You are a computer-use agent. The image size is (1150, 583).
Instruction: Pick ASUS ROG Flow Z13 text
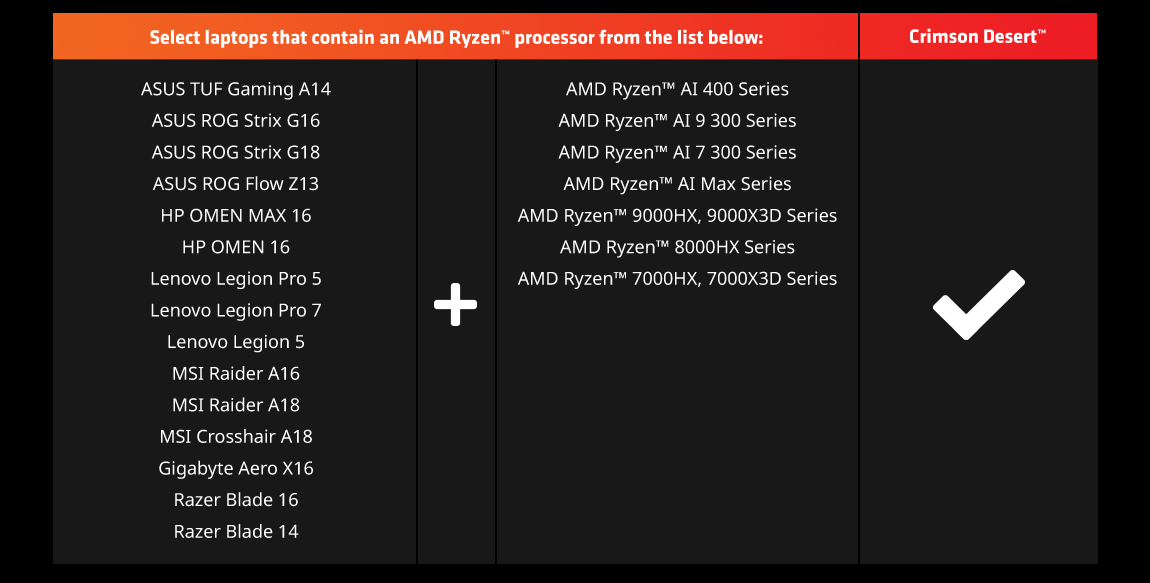pos(236,184)
